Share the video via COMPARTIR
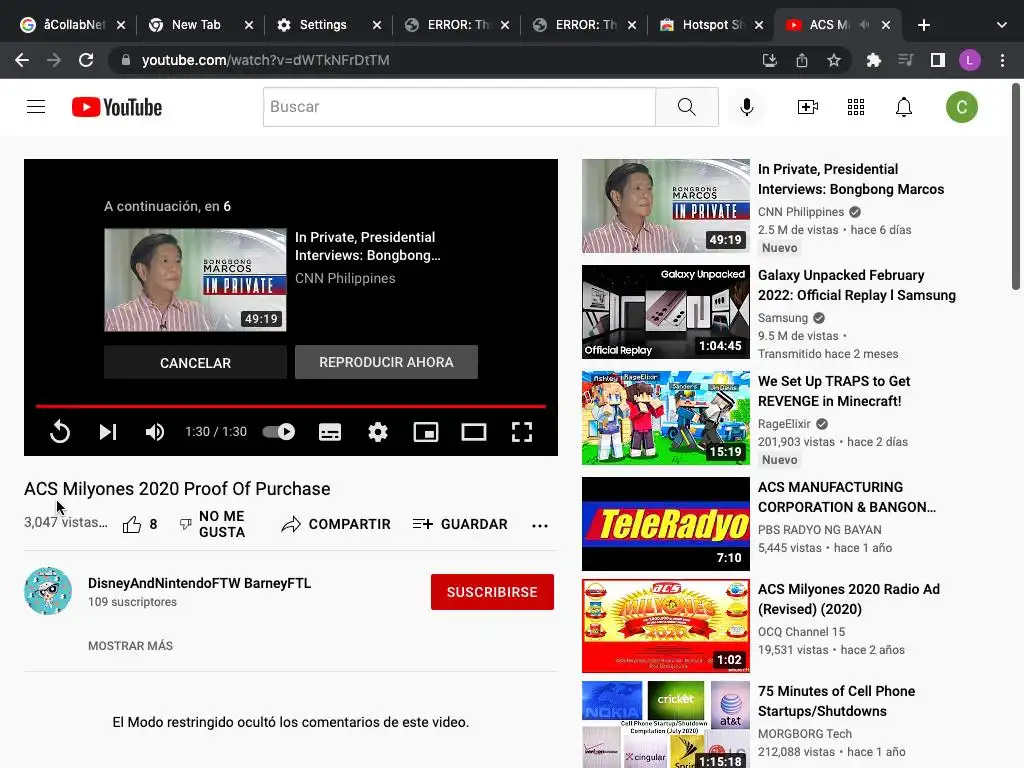The width and height of the screenshot is (1024, 768). 336,524
